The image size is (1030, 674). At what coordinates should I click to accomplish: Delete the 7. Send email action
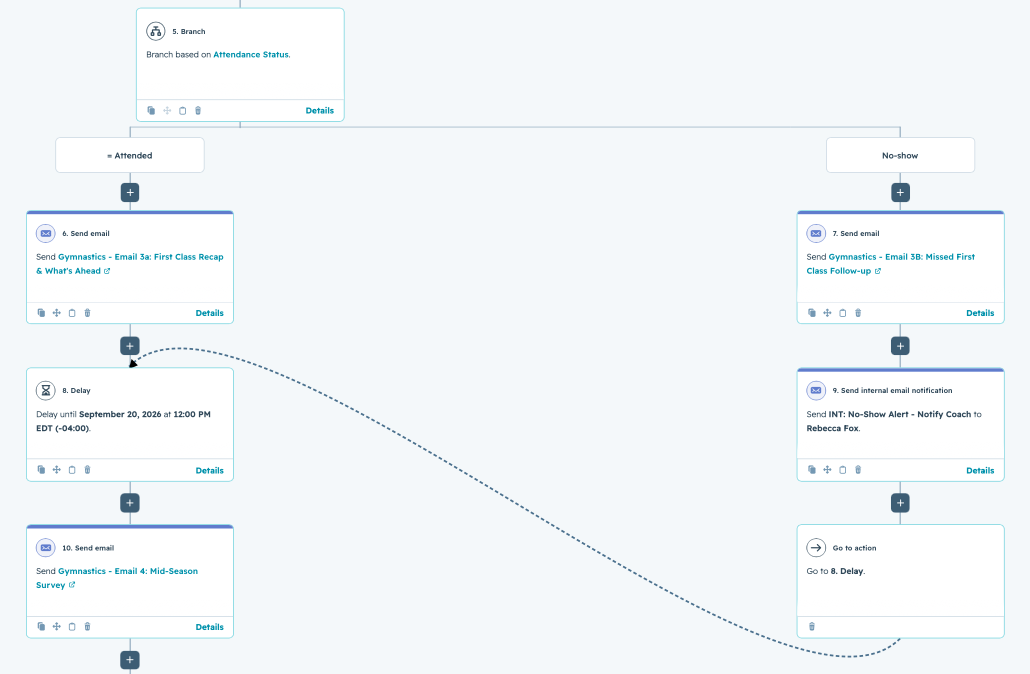pos(858,313)
